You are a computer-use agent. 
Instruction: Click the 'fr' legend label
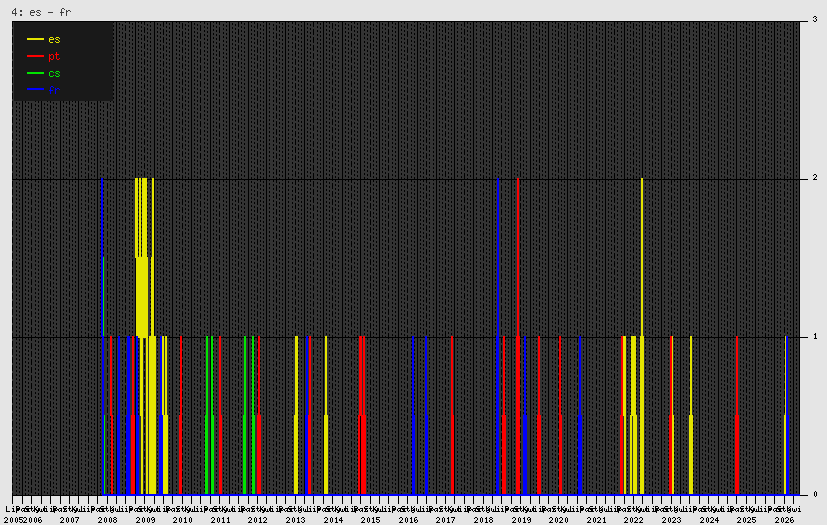click(x=54, y=90)
